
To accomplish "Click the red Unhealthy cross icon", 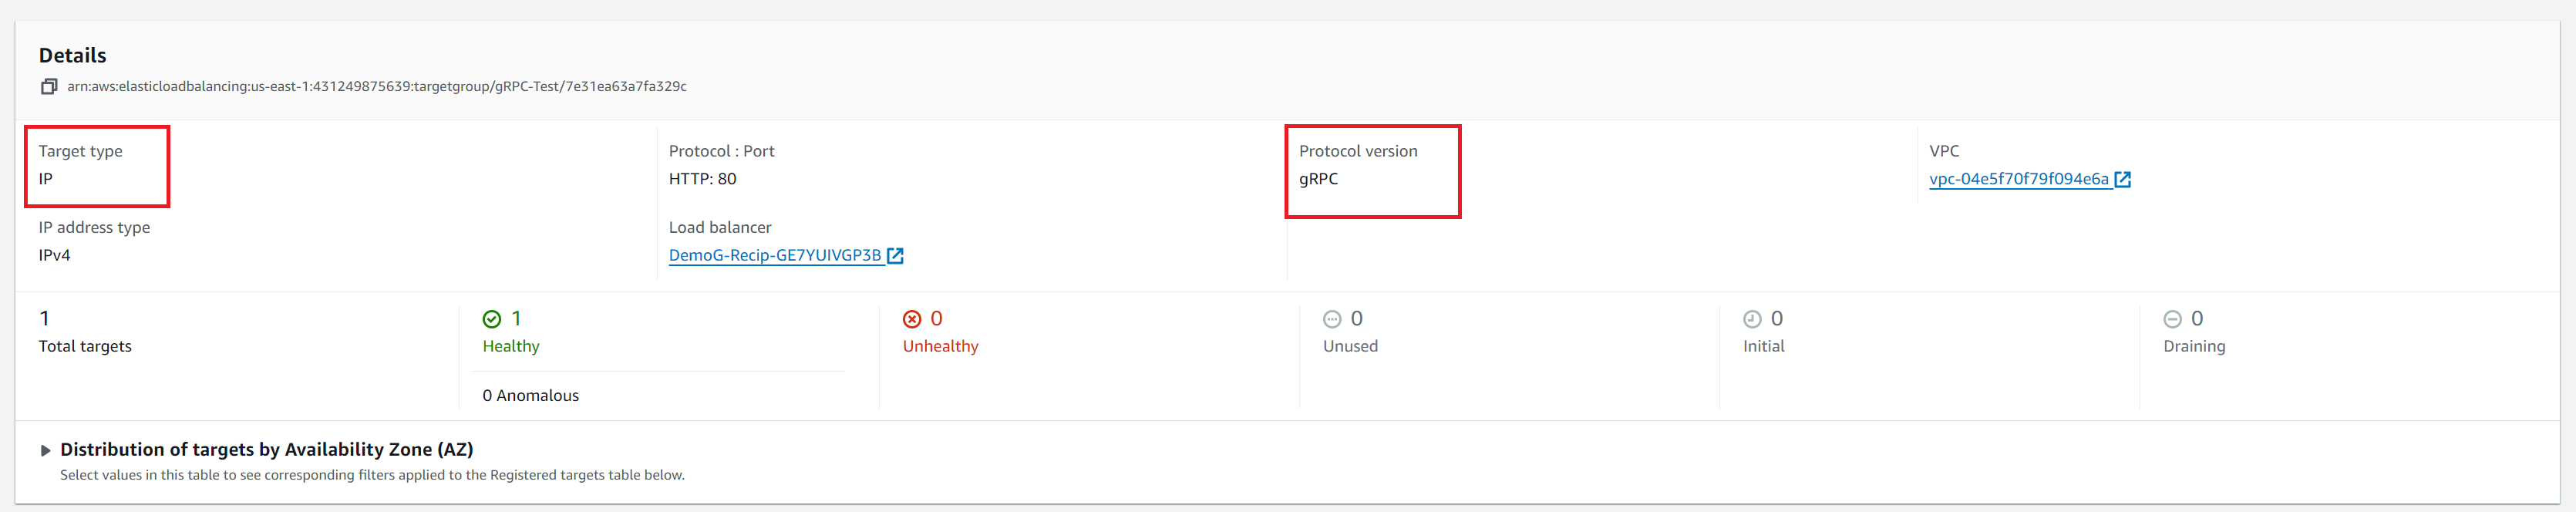I will (x=911, y=319).
